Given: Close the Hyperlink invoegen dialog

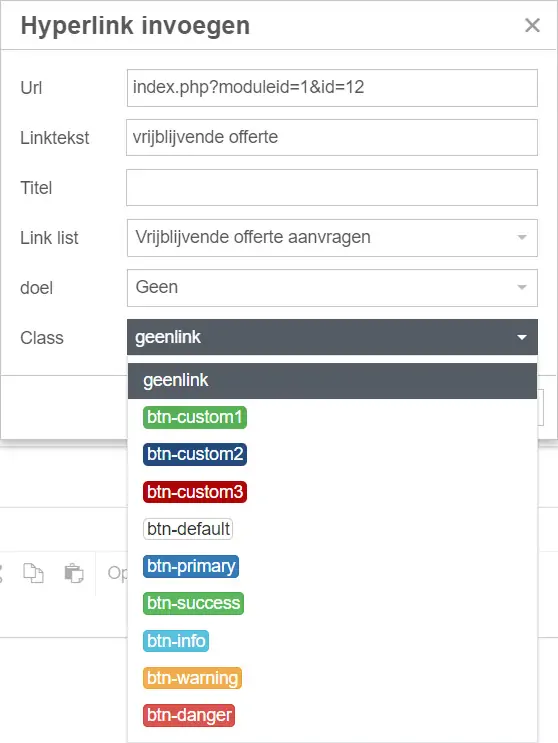Looking at the screenshot, I should point(532,25).
